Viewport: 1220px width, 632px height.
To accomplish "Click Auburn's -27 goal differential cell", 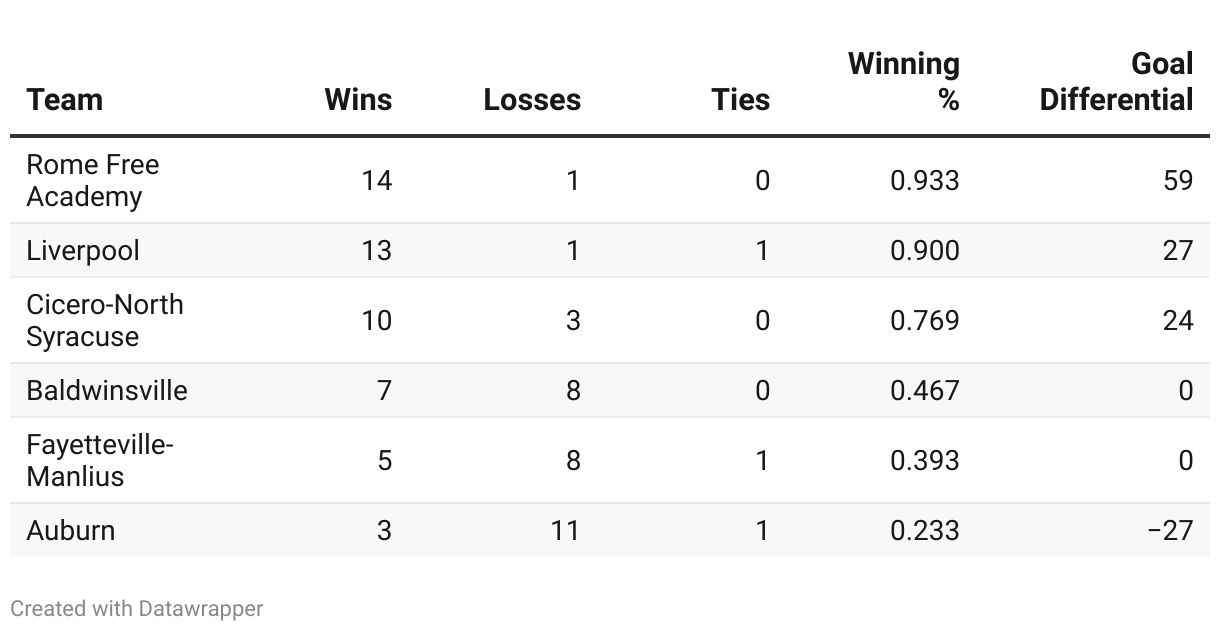I will 1170,530.
